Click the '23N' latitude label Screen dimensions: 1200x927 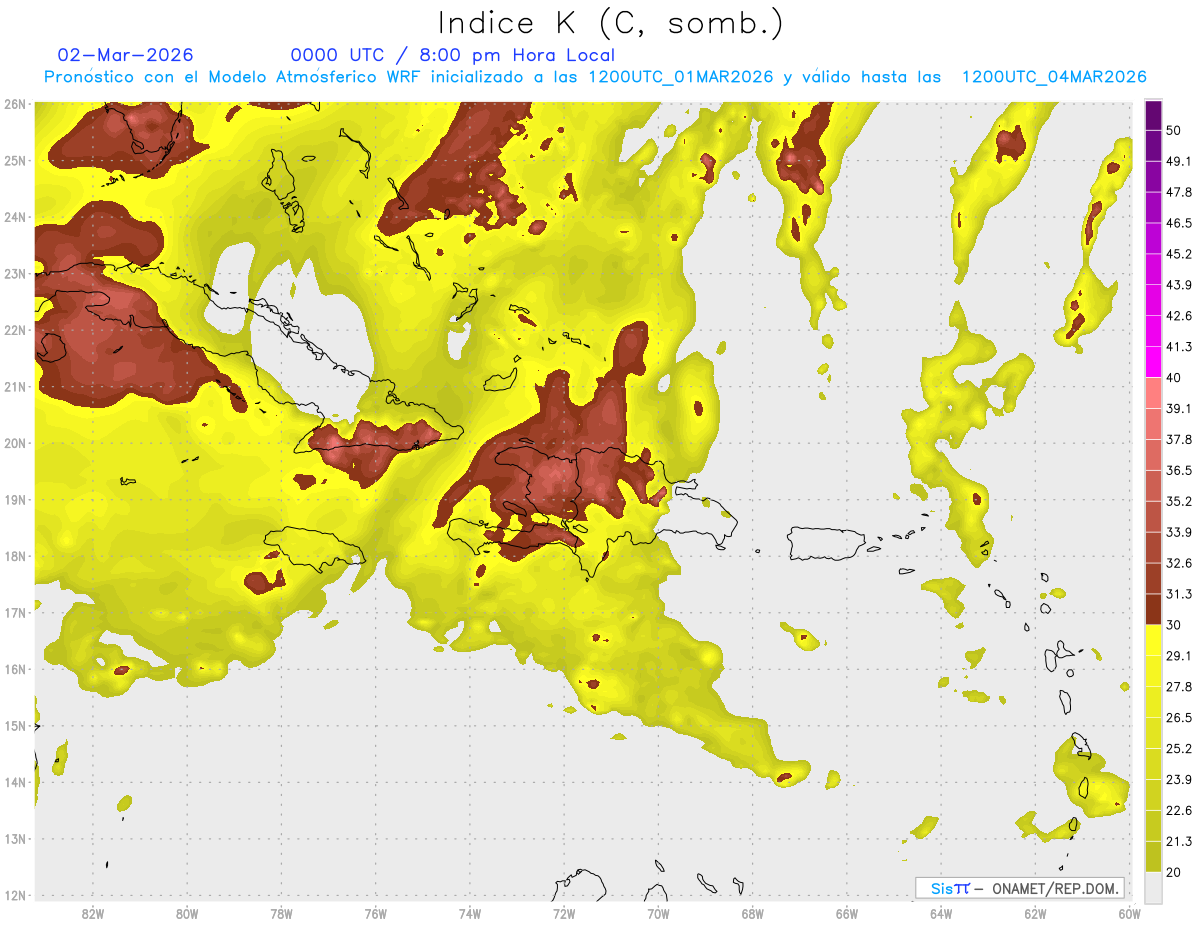(x=15, y=274)
